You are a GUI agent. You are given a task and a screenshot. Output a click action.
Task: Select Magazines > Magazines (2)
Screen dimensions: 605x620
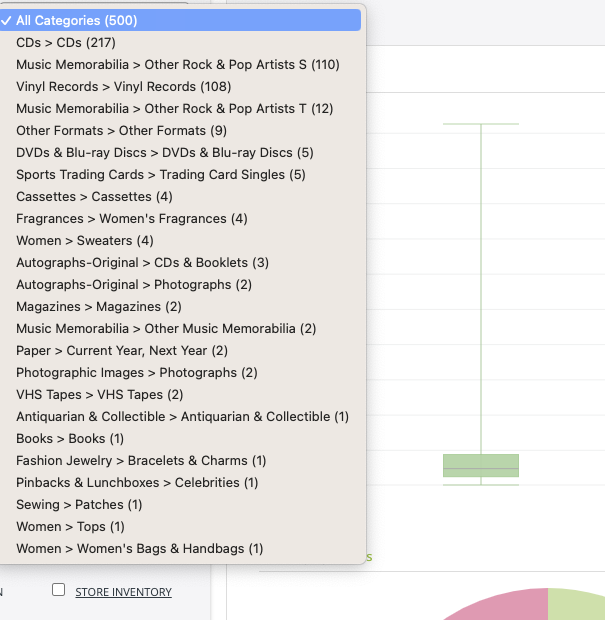click(180, 307)
